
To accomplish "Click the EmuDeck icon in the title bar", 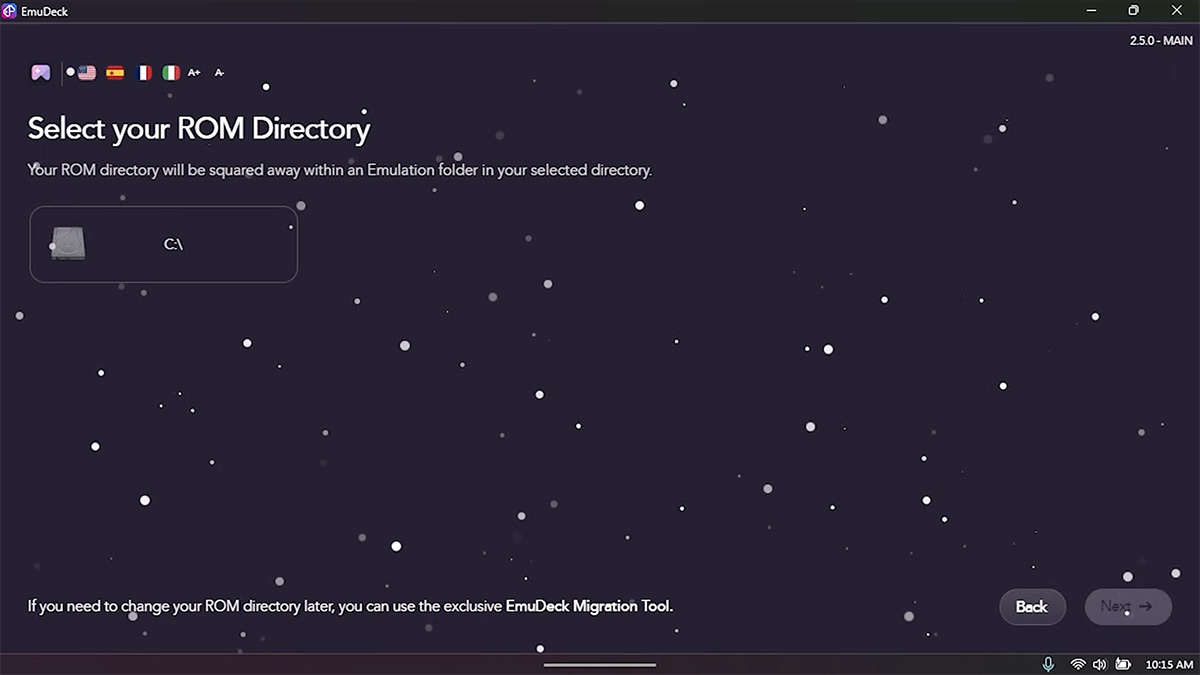I will (9, 11).
